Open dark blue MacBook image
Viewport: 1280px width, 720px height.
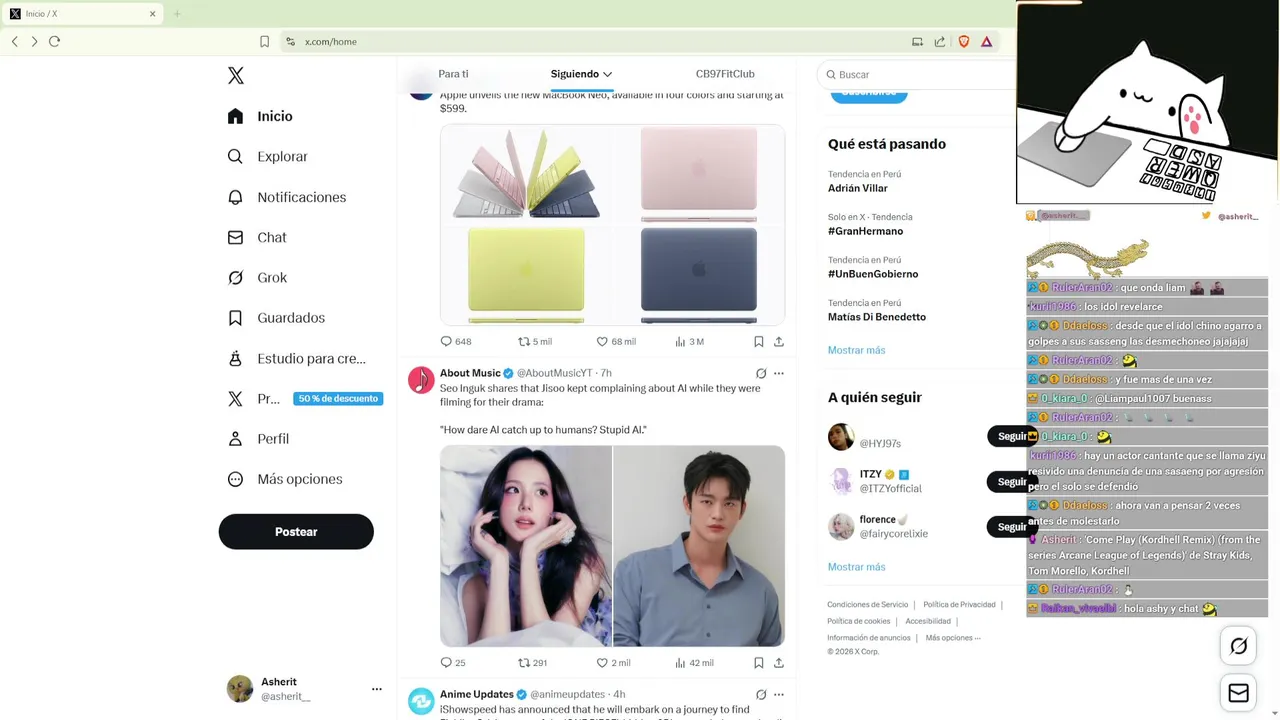click(x=699, y=275)
